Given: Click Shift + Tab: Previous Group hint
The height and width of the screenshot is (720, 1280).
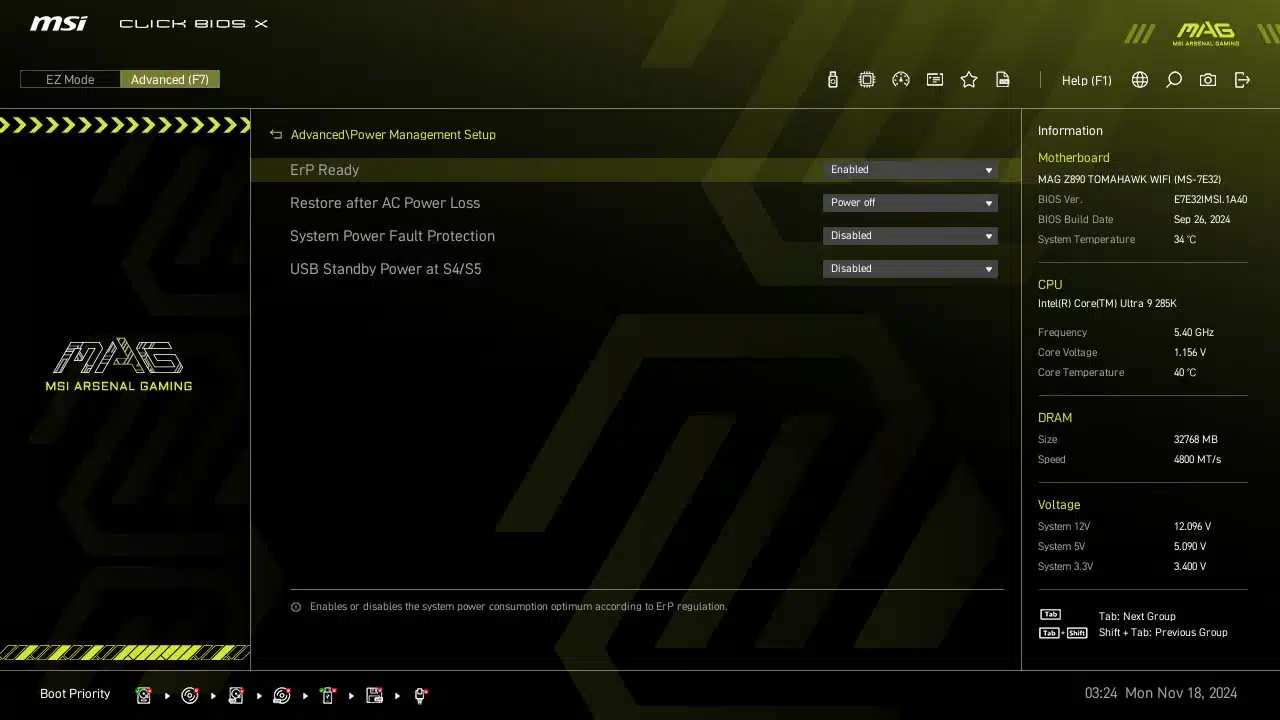Looking at the screenshot, I should [1163, 633].
